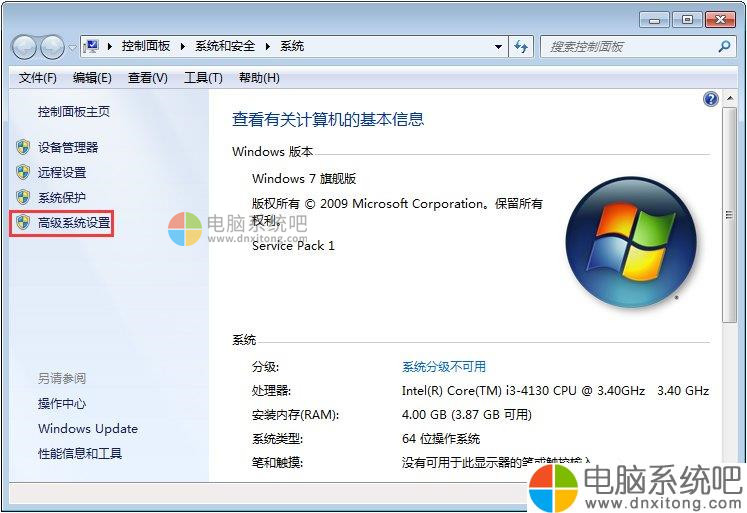Image resolution: width=747 pixels, height=513 pixels.
Task: Open address bar history dropdown arrow
Action: click(x=498, y=47)
